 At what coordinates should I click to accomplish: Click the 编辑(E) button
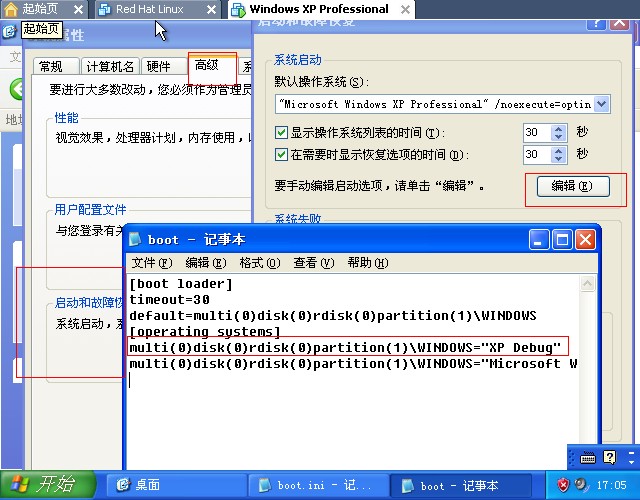(573, 186)
